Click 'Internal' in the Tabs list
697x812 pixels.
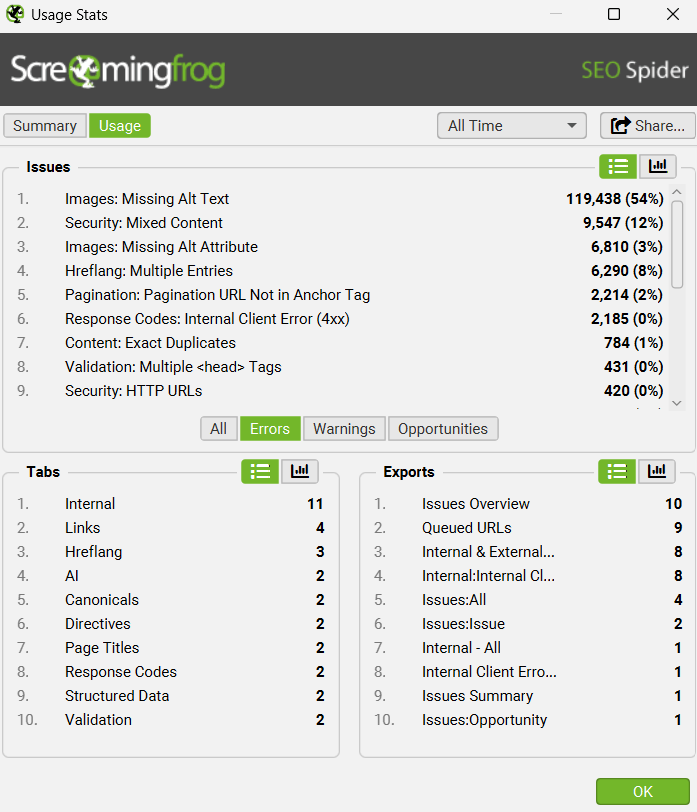(90, 504)
